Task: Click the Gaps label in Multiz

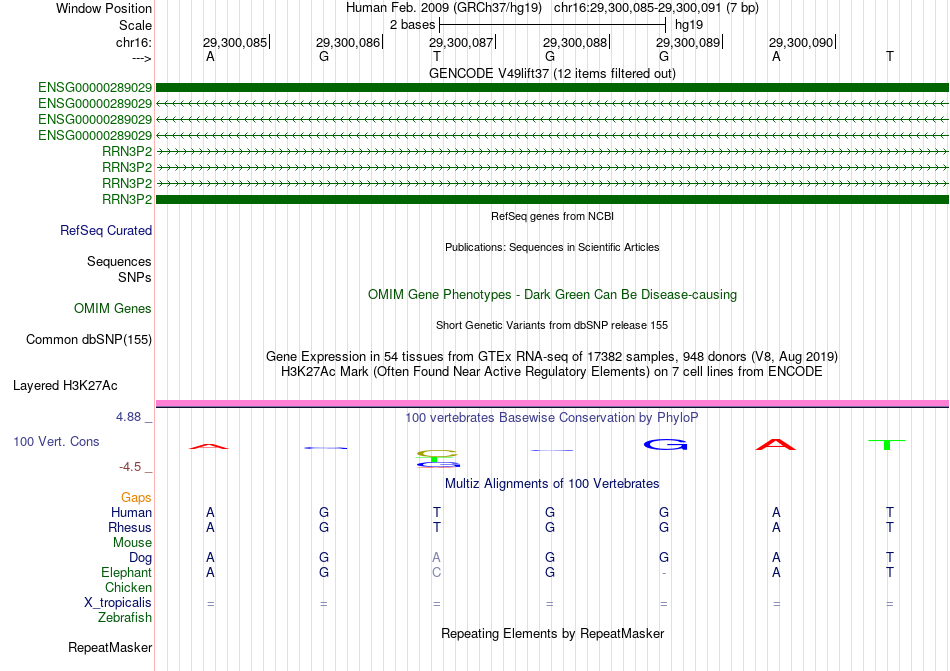Action: coord(136,497)
